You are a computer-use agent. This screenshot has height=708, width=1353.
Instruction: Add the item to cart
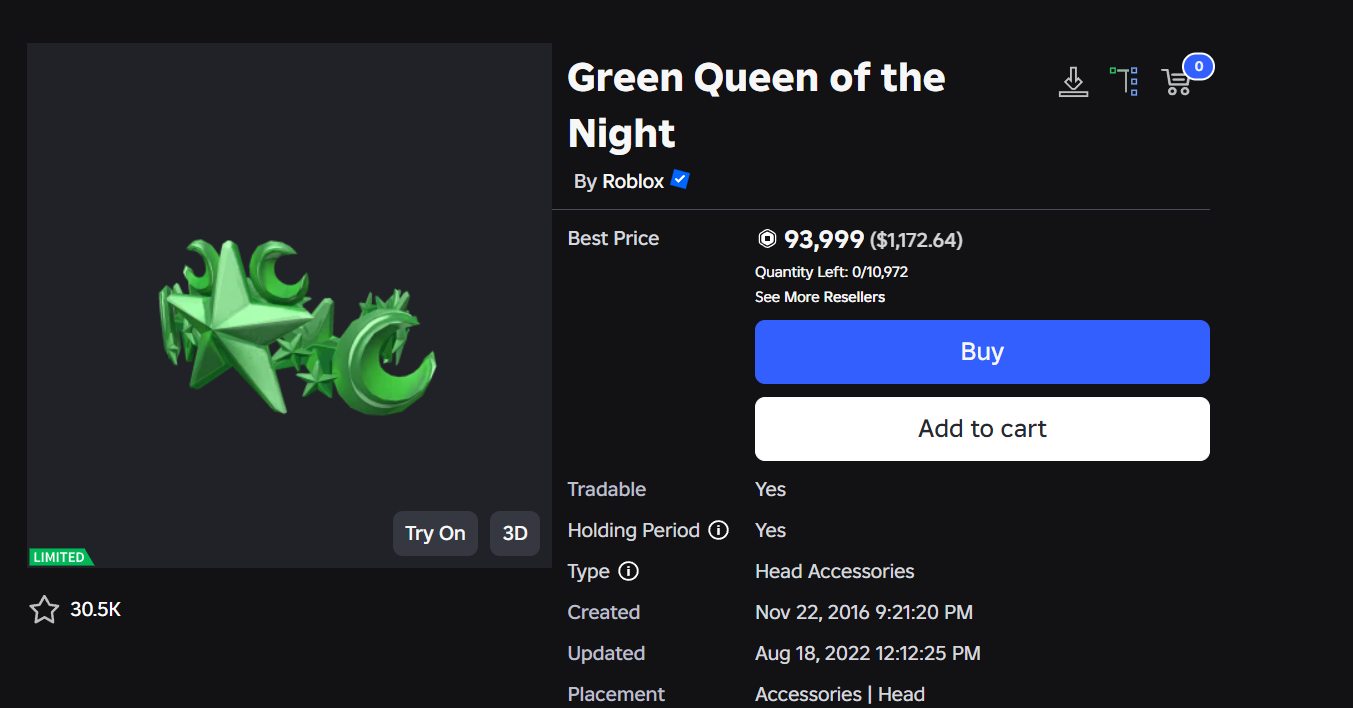[x=982, y=429]
